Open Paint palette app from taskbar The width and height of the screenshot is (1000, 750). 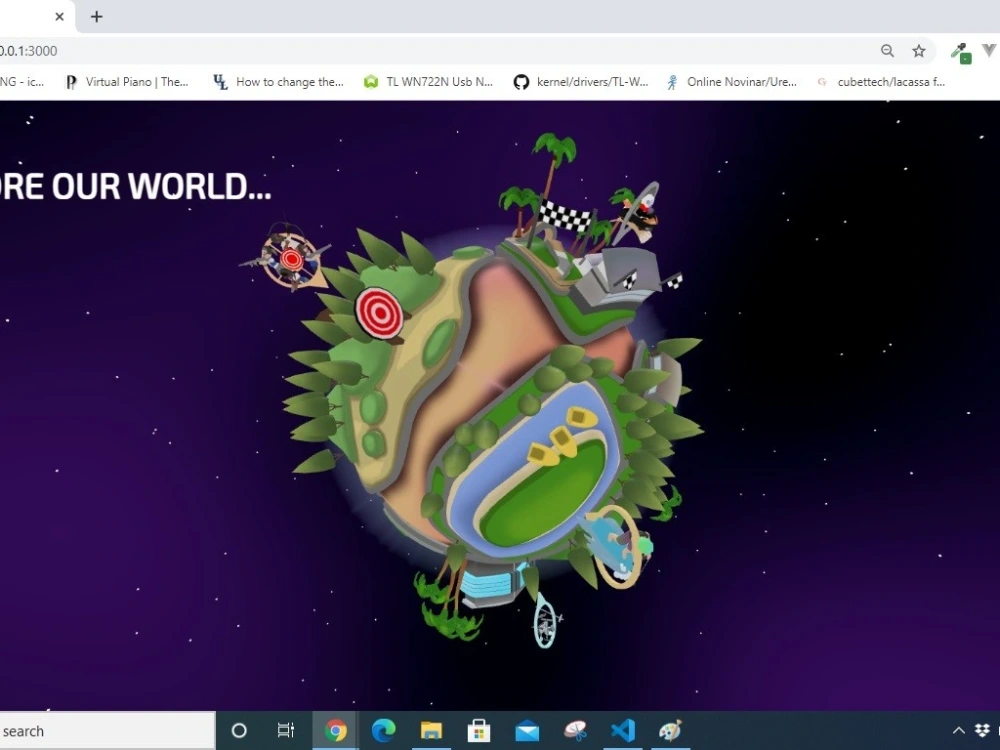point(670,730)
